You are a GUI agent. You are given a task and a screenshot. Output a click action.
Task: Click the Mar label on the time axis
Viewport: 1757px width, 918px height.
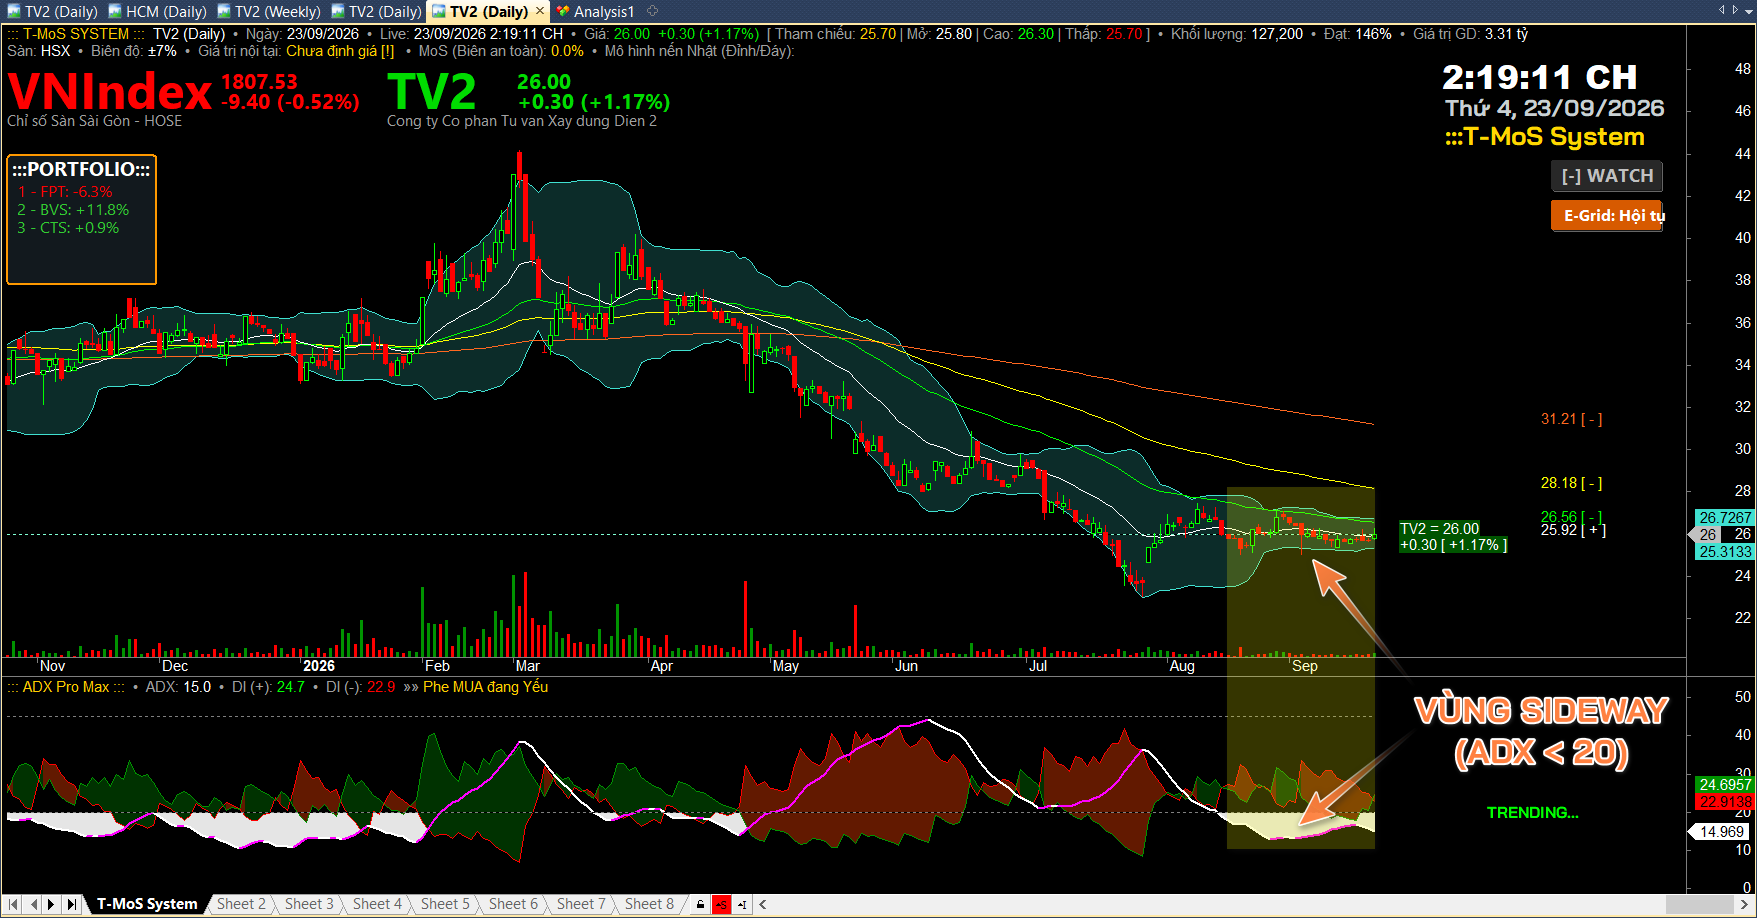click(x=528, y=666)
